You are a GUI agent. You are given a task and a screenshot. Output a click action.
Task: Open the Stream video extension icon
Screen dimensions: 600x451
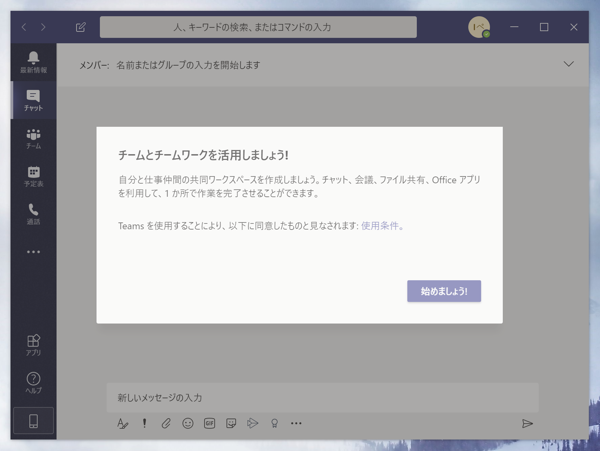253,423
